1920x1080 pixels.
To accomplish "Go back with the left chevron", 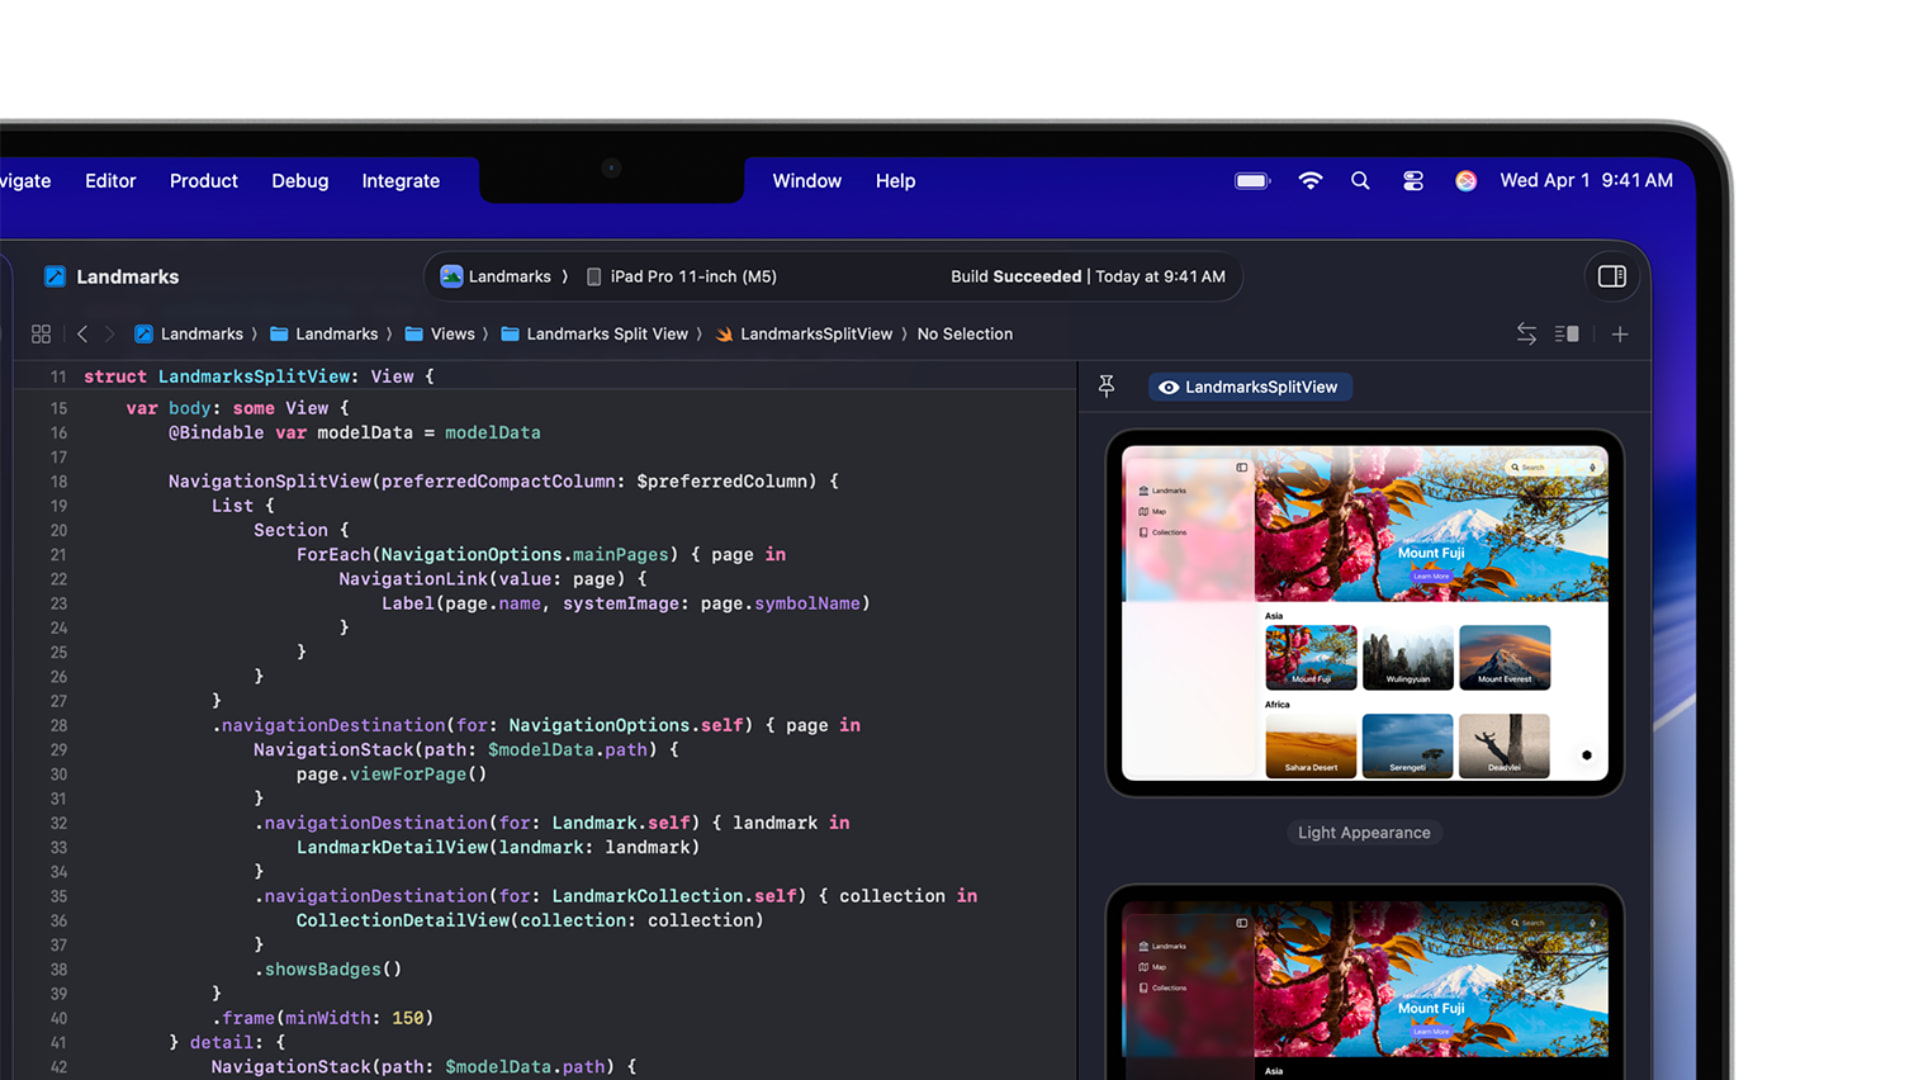I will (82, 334).
